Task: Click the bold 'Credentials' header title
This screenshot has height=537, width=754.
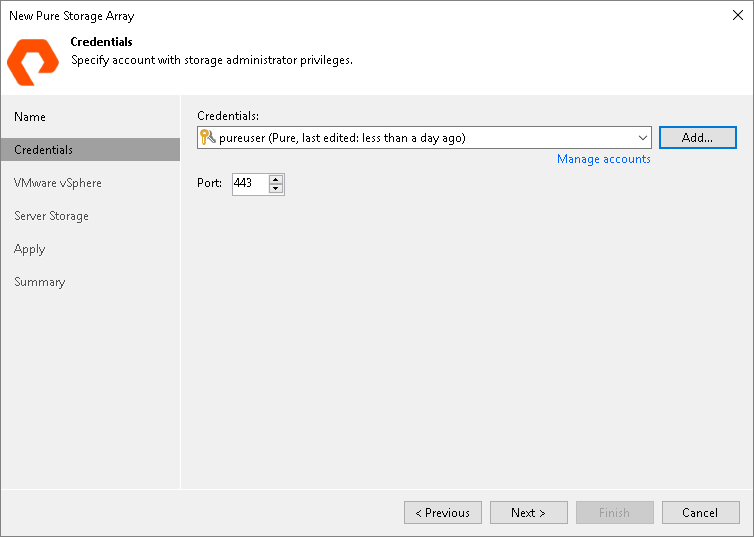Action: pyautogui.click(x=101, y=42)
